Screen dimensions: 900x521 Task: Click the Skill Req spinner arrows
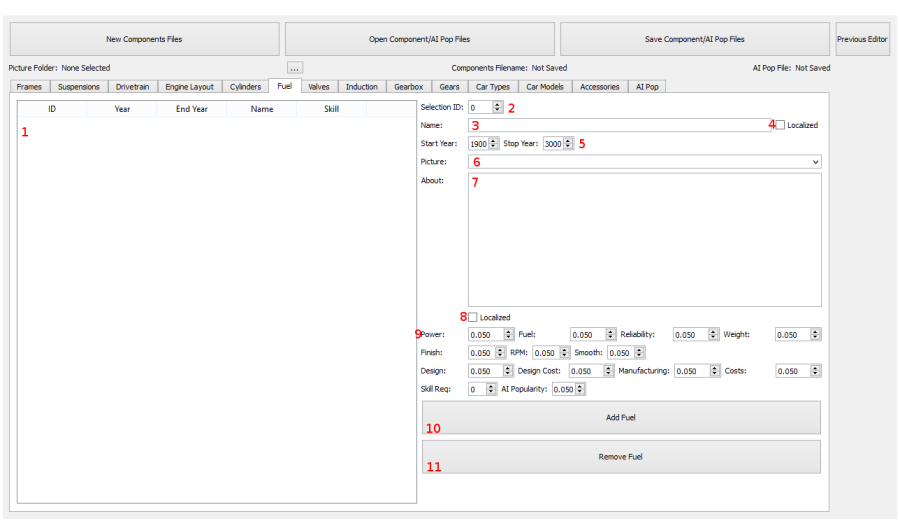[x=491, y=389]
